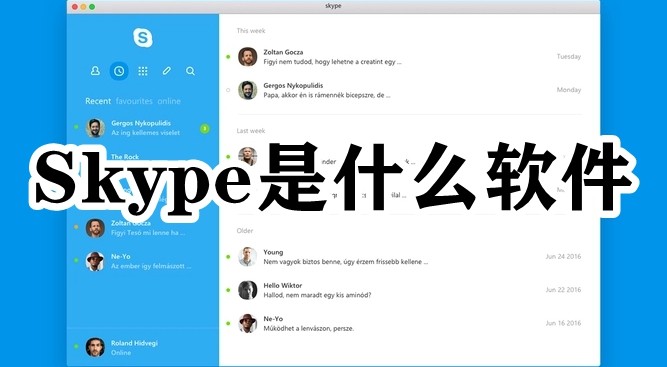667x367 pixels.
Task: Open Gergos Nykopulidis Monday conversation
Action: [409, 90]
